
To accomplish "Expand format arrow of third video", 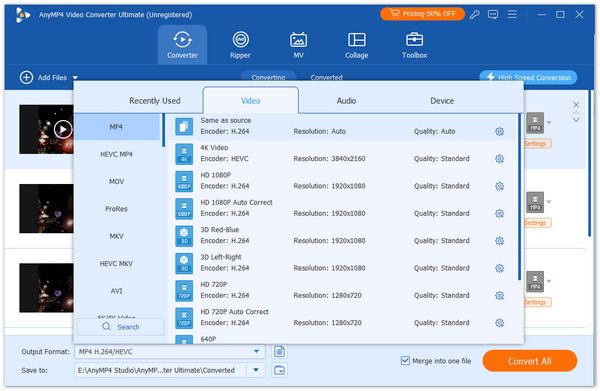I will (549, 281).
